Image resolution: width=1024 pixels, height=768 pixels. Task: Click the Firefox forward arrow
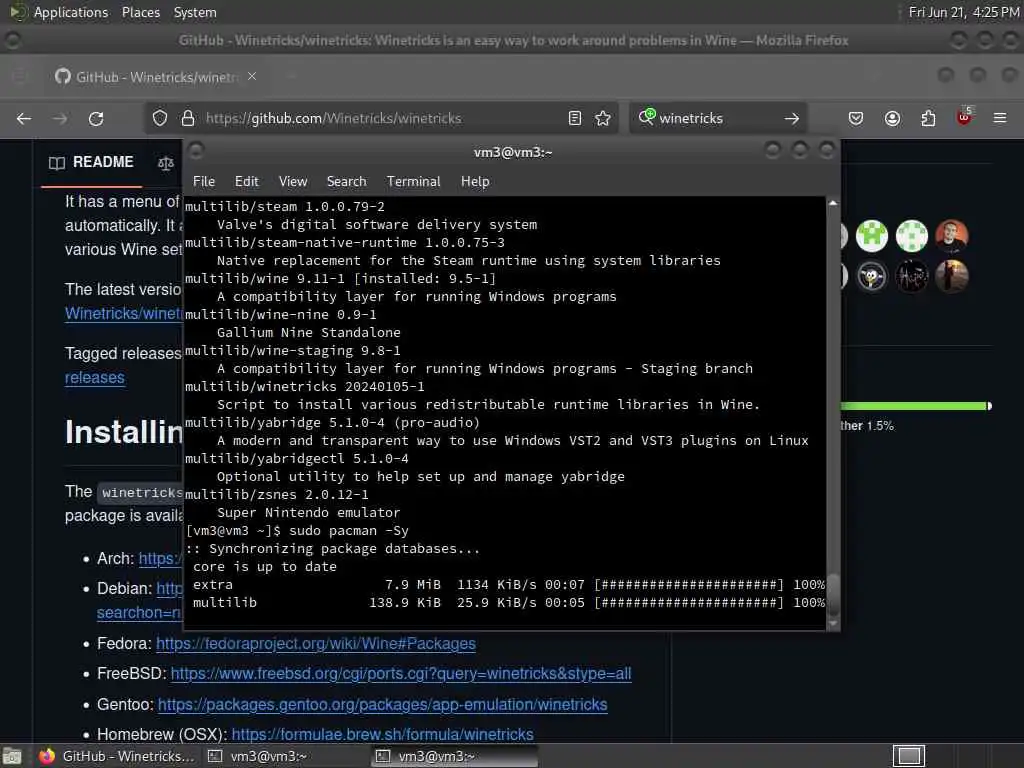point(60,118)
